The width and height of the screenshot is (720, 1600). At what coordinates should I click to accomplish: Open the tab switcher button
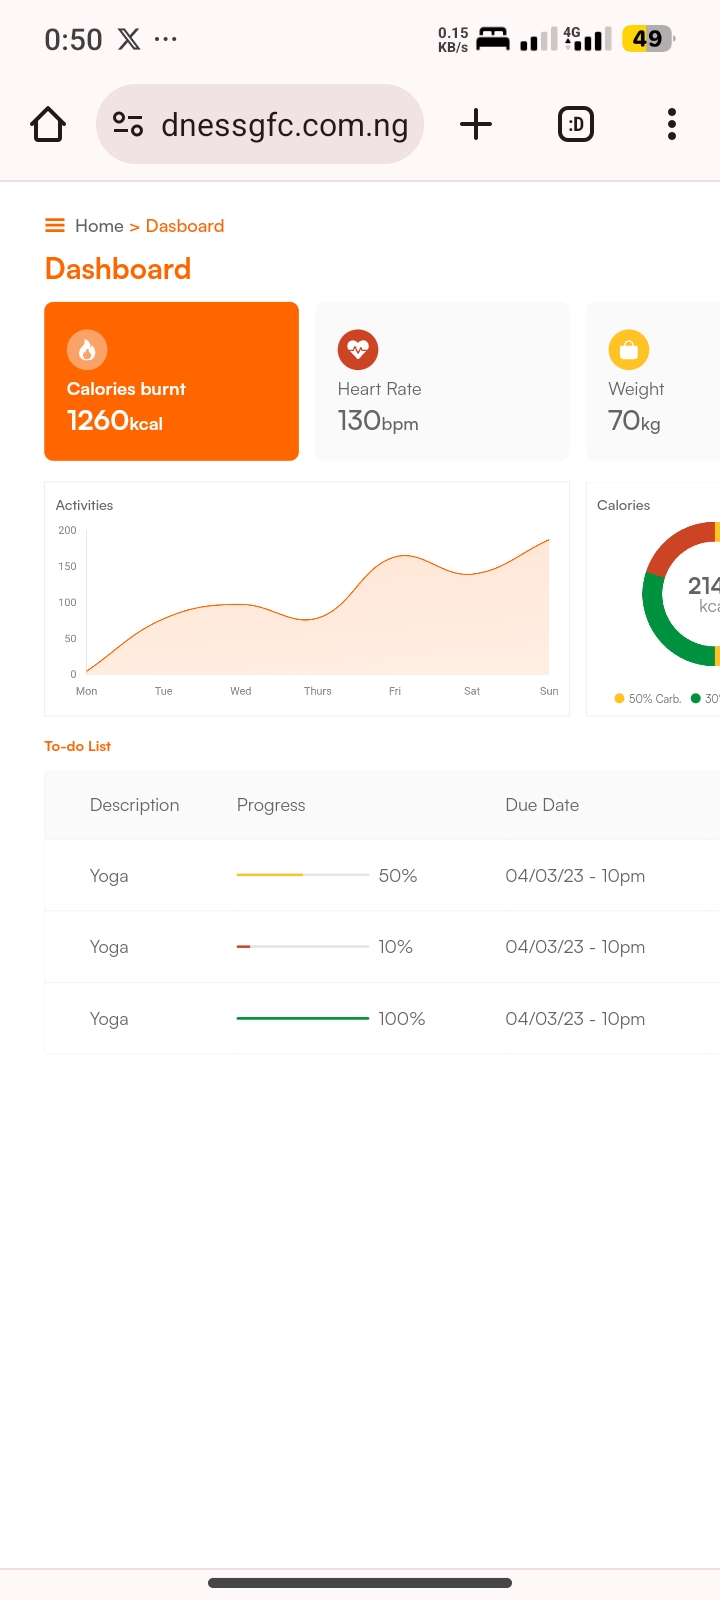[x=575, y=125]
